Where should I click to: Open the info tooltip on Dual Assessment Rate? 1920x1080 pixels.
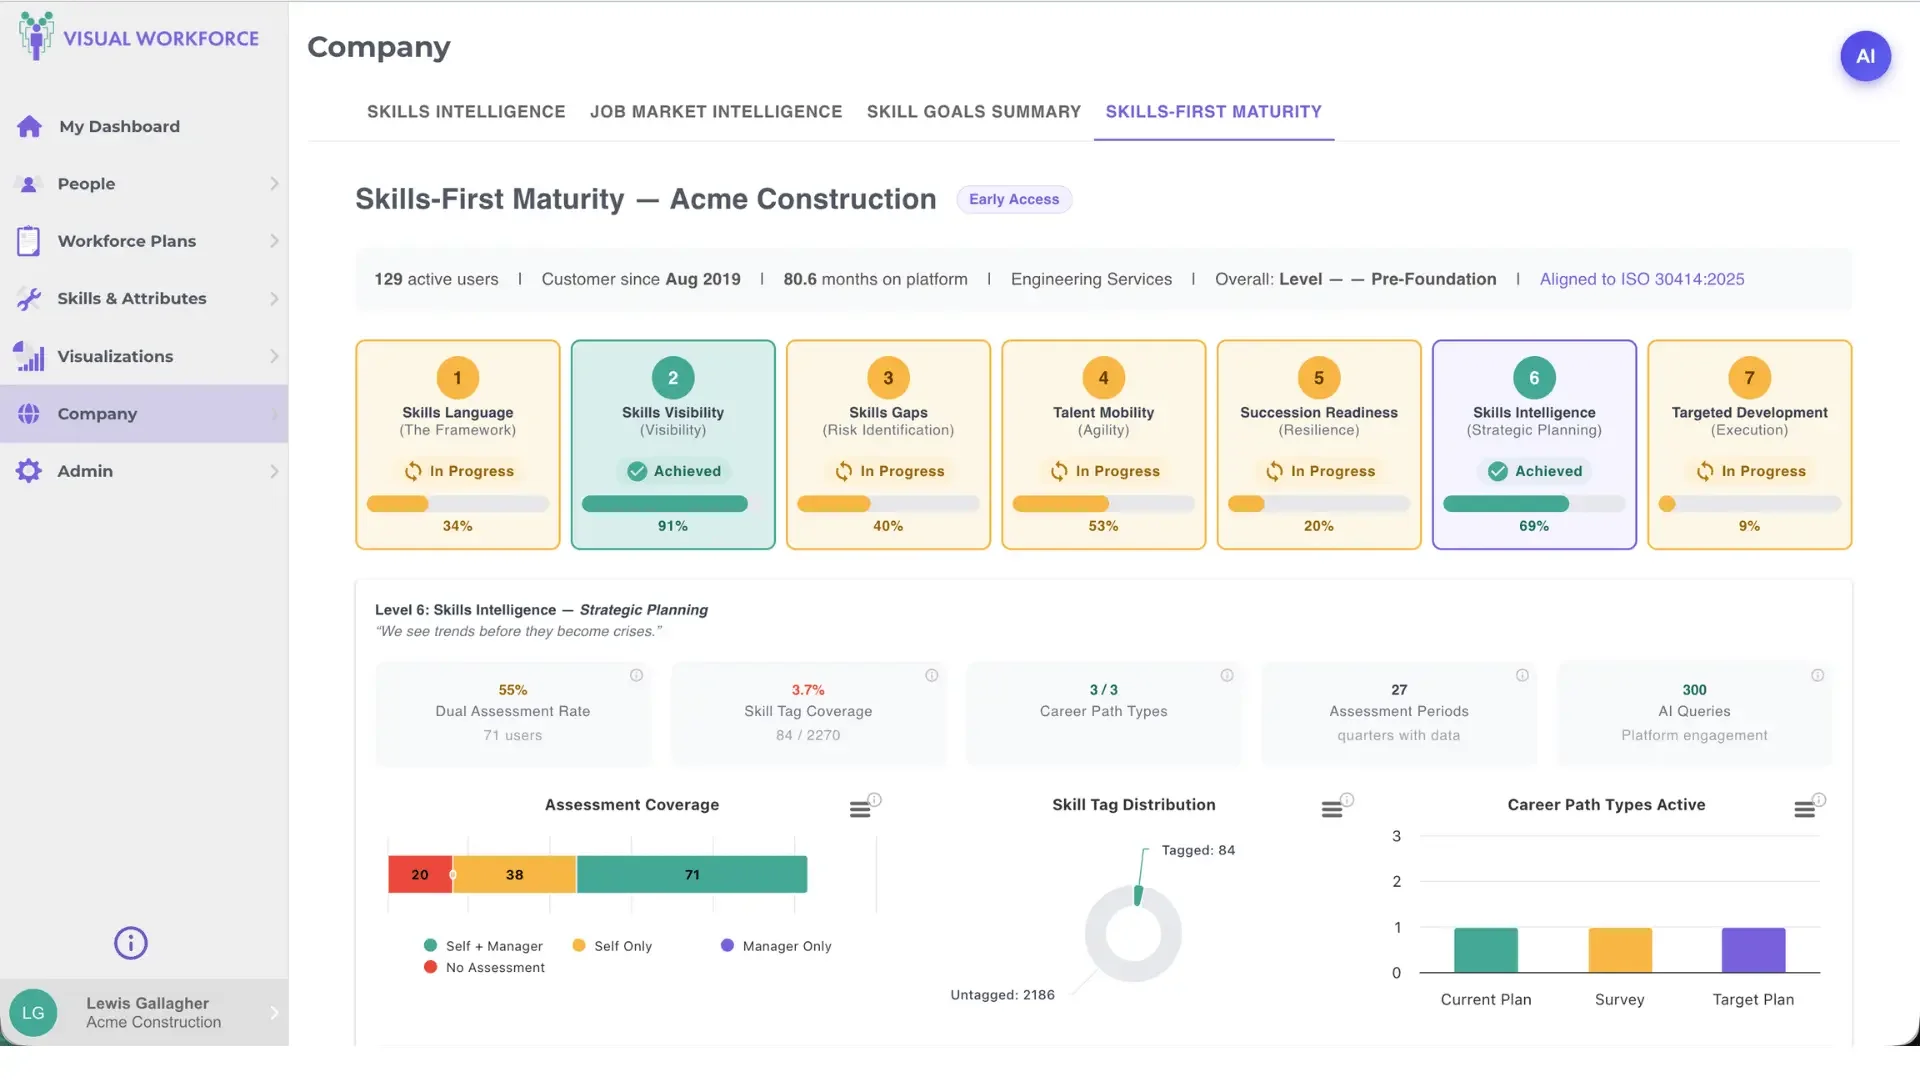click(637, 676)
